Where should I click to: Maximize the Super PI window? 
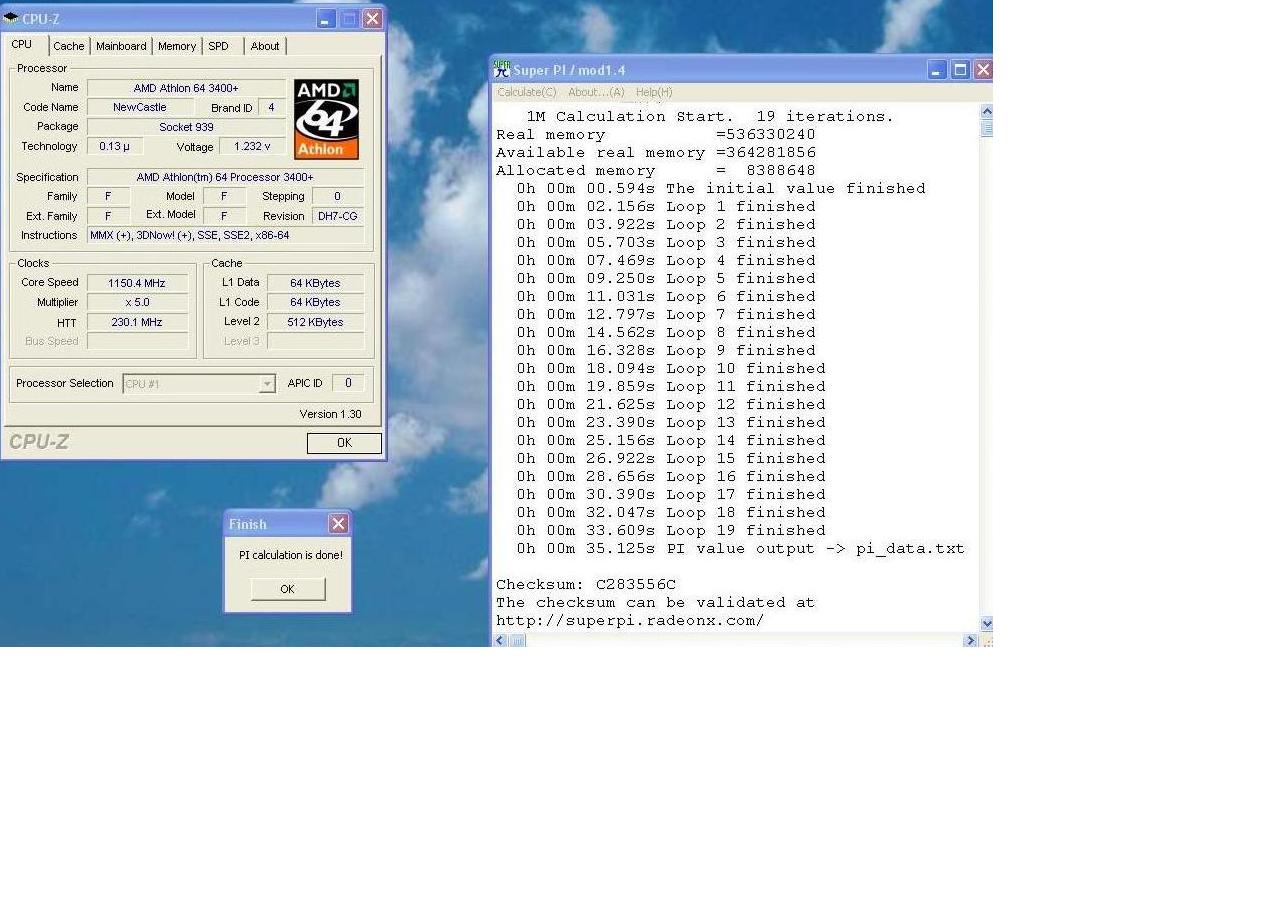point(960,69)
